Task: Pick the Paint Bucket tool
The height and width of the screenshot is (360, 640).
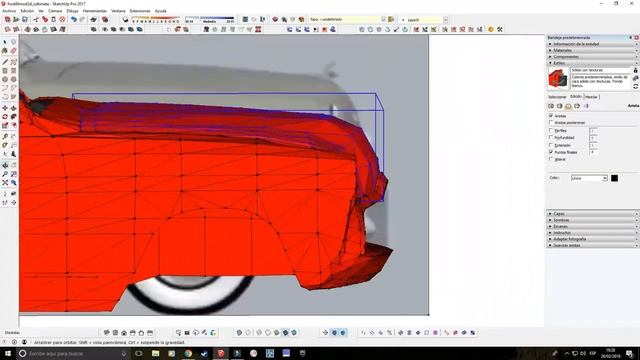Action: pyautogui.click(x=5, y=51)
